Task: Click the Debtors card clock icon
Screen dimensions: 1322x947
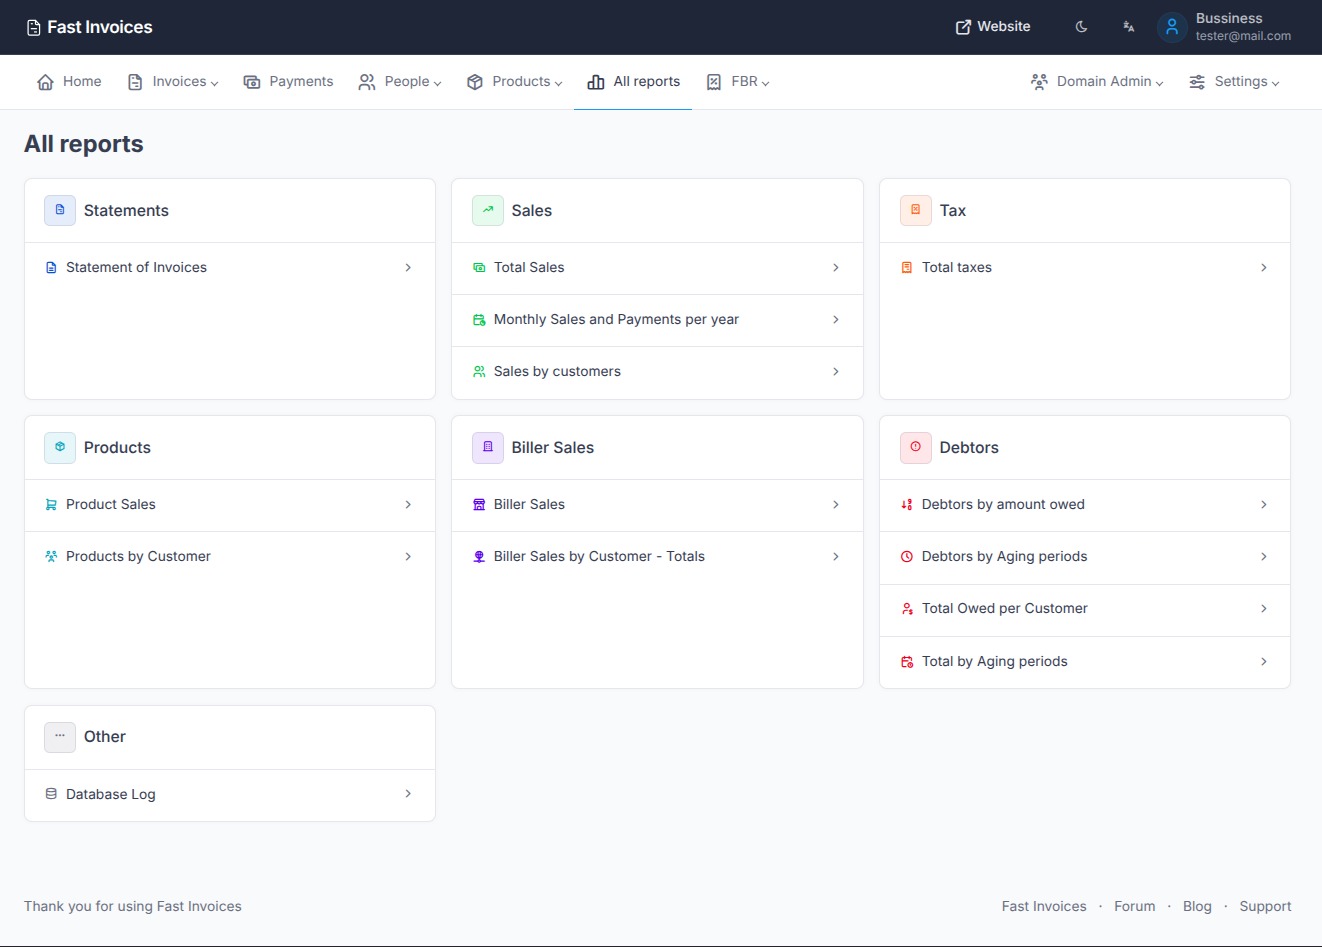Action: (x=916, y=447)
